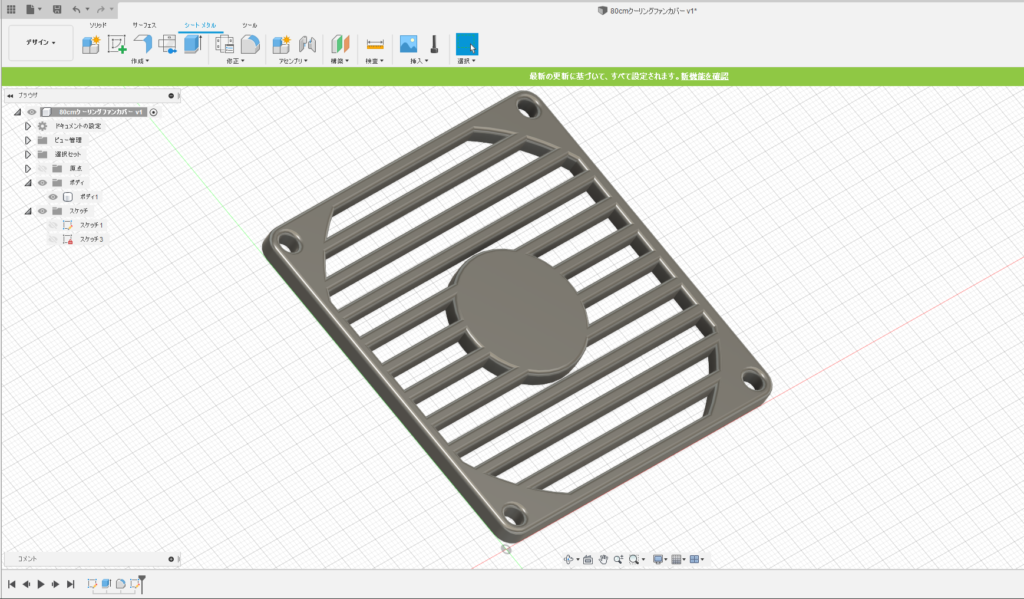This screenshot has width=1024, height=599.
Task: Activate the Pan hand tool
Action: [604, 559]
